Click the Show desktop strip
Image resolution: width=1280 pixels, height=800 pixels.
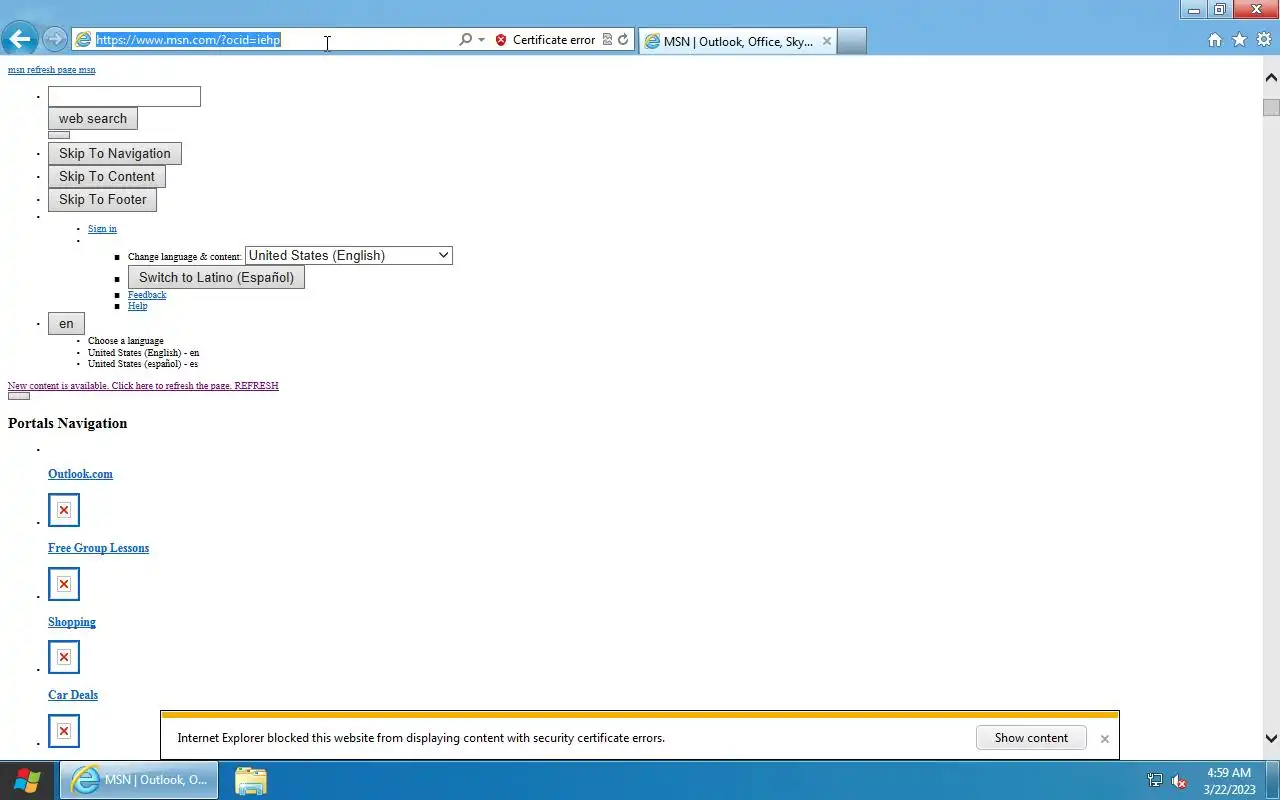(x=1273, y=781)
